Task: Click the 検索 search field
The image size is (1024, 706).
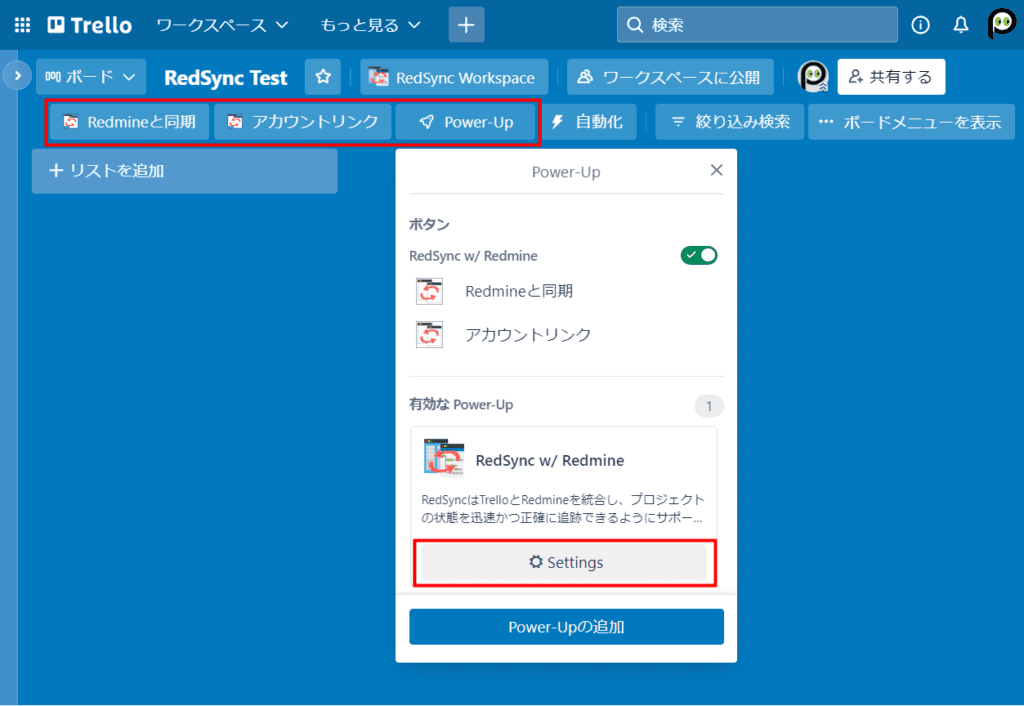Action: [757, 24]
